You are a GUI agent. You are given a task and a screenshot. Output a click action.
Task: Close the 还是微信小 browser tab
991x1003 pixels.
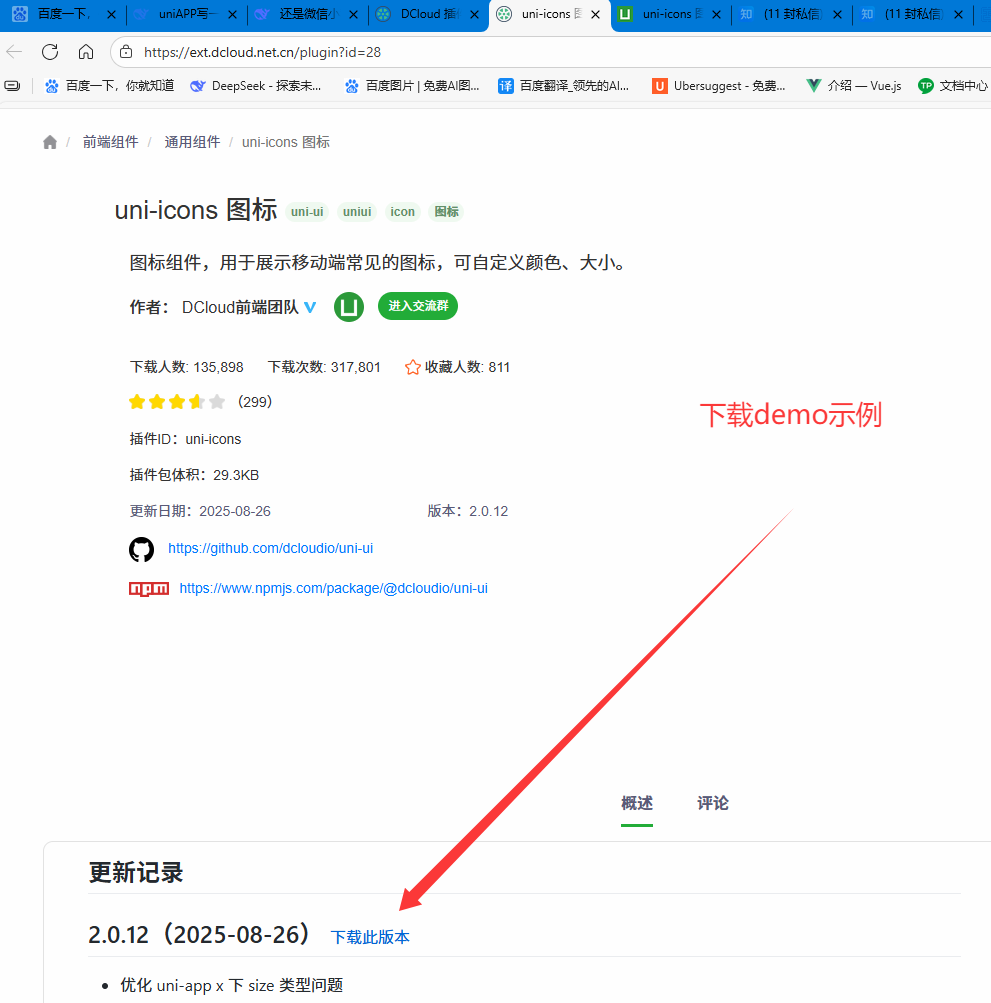pyautogui.click(x=353, y=14)
